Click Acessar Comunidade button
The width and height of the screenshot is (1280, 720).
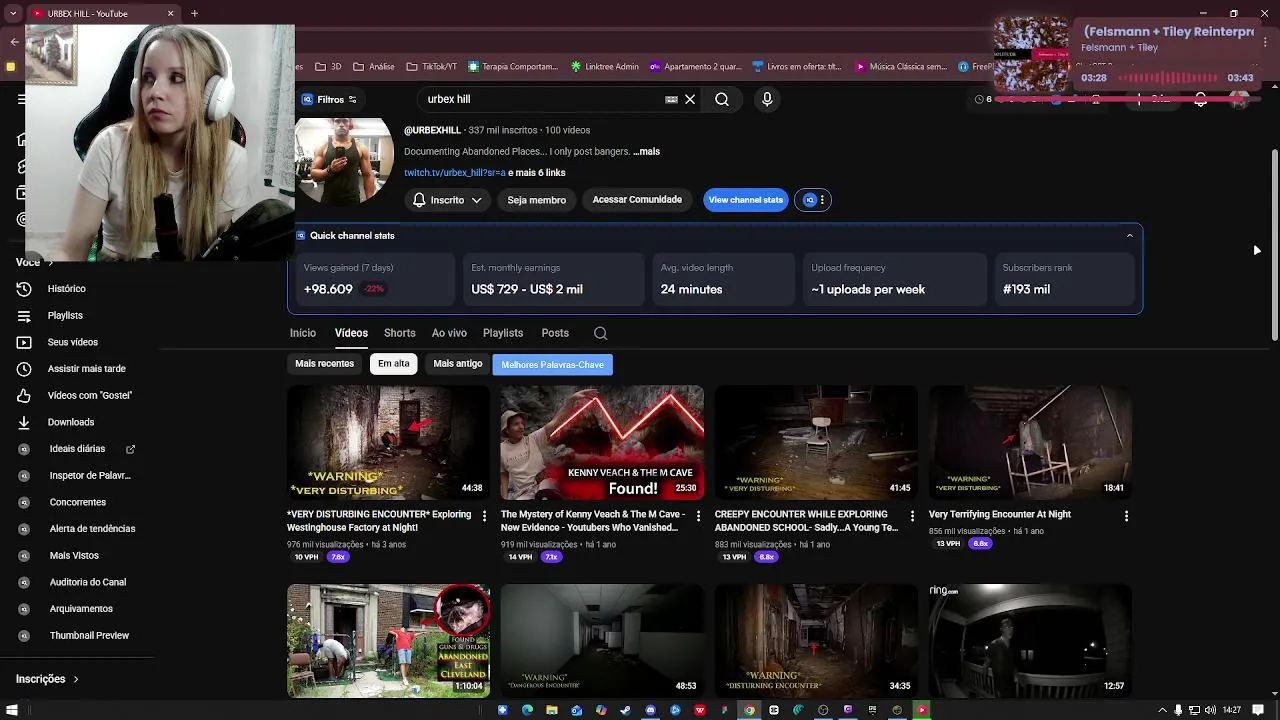coord(637,200)
